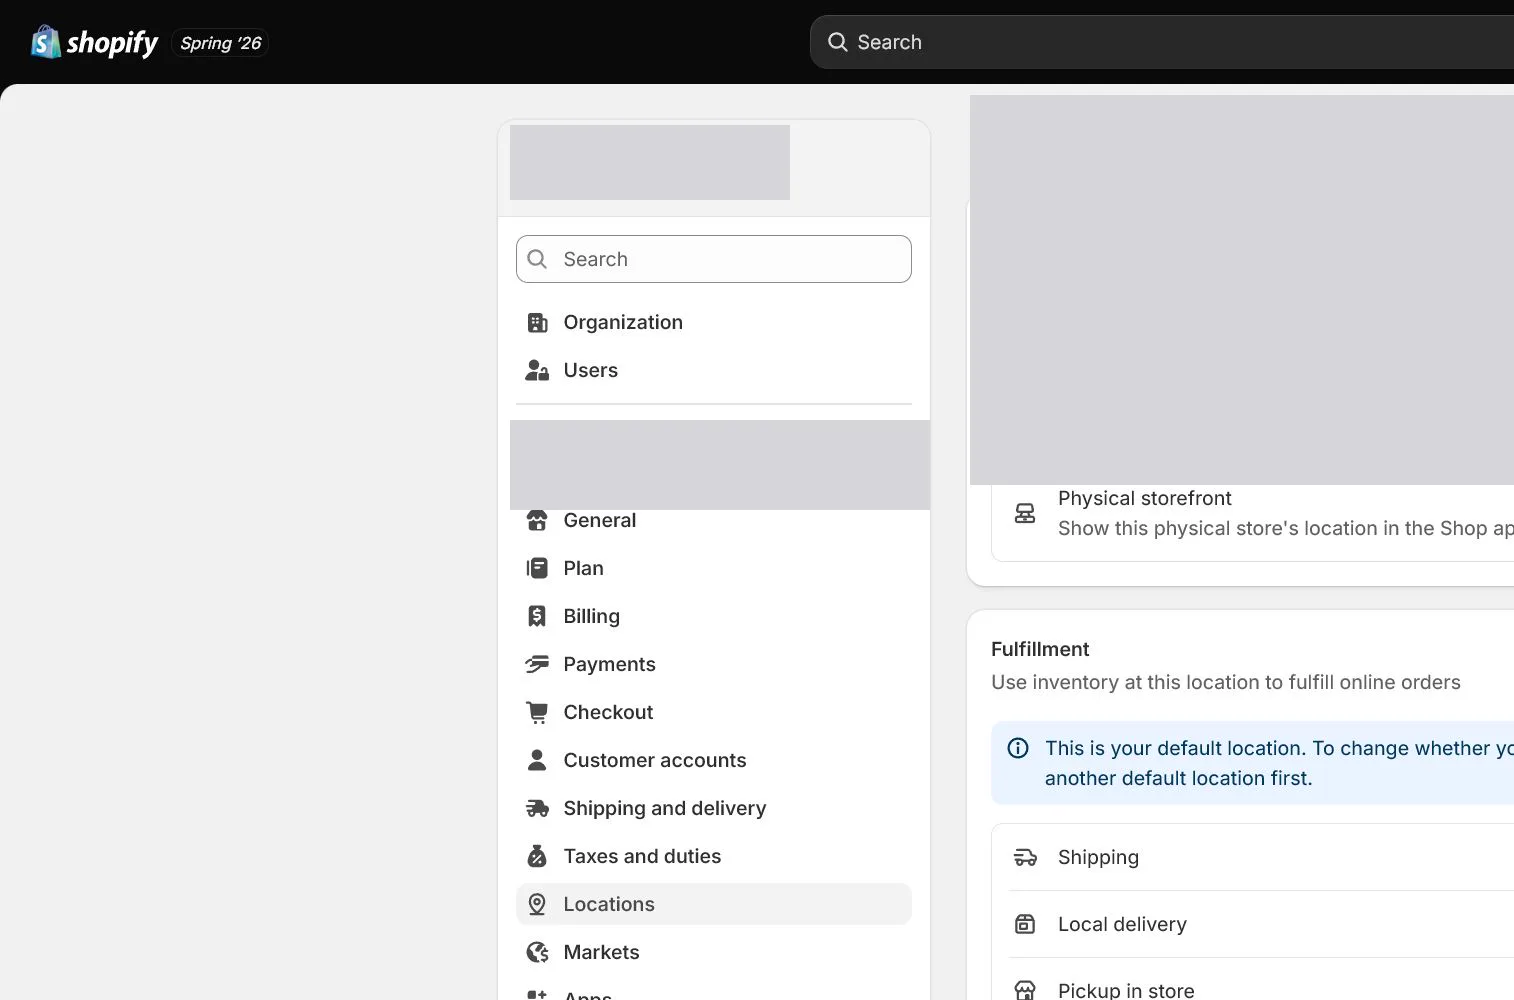1514x1000 pixels.
Task: Open Checkout settings
Action: [714, 712]
